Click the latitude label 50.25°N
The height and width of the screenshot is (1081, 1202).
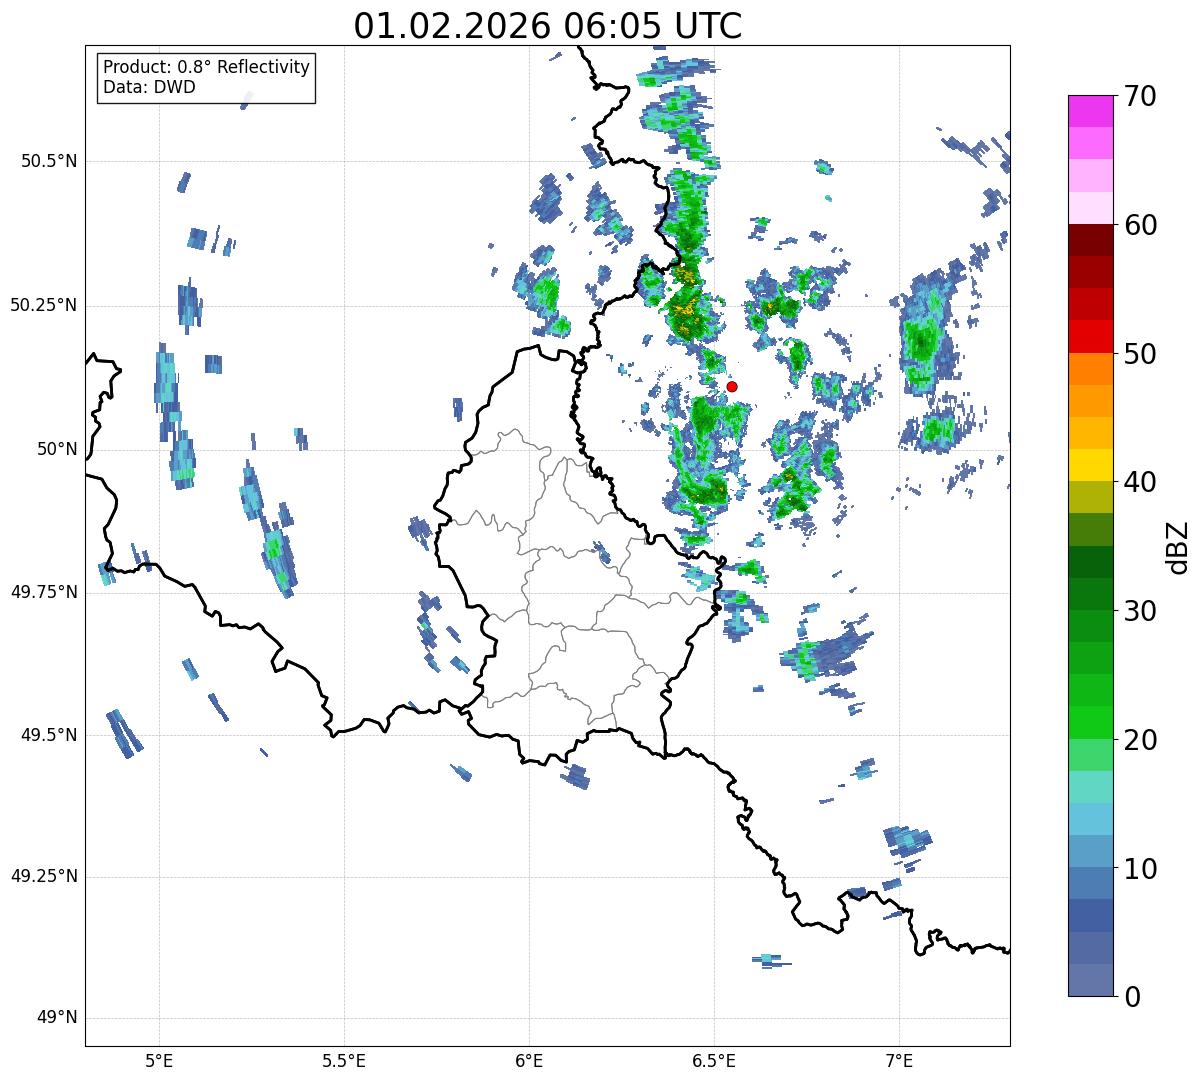[x=43, y=305]
